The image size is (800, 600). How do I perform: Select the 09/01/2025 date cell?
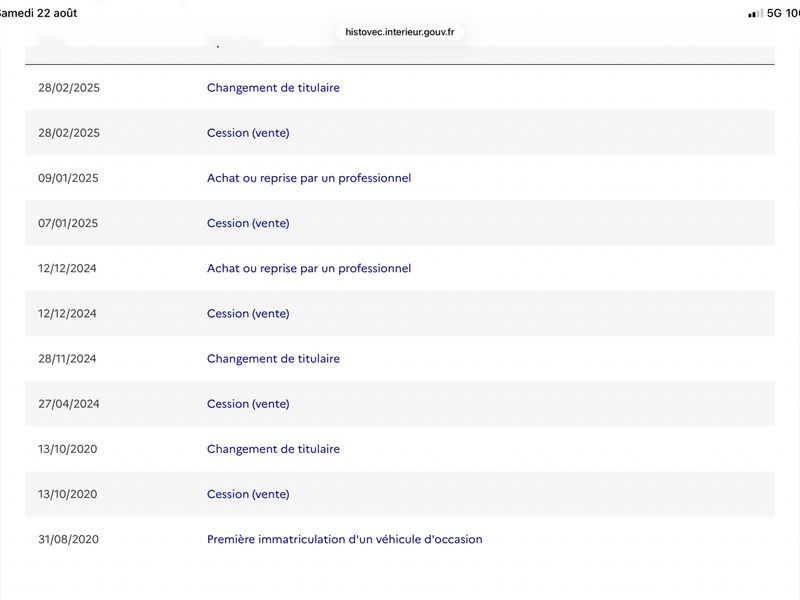(x=68, y=178)
